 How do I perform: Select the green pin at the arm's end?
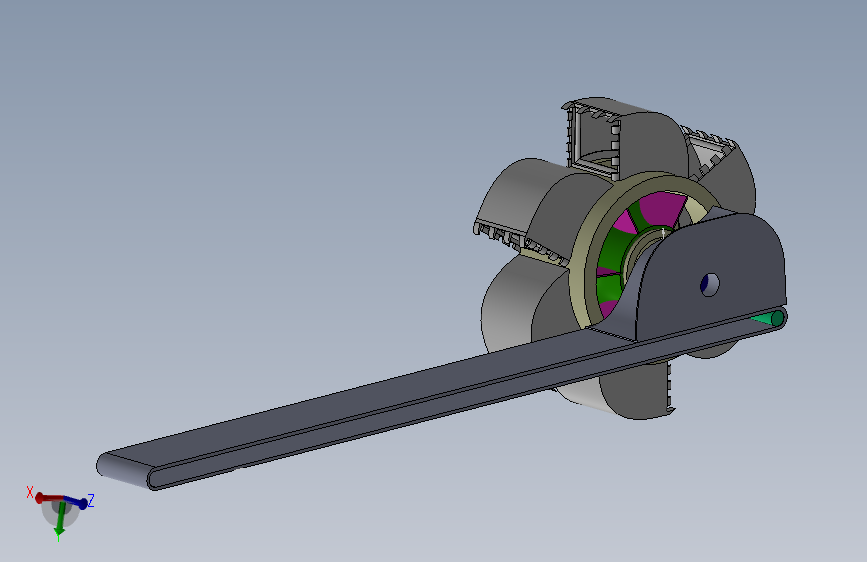pyautogui.click(x=769, y=319)
